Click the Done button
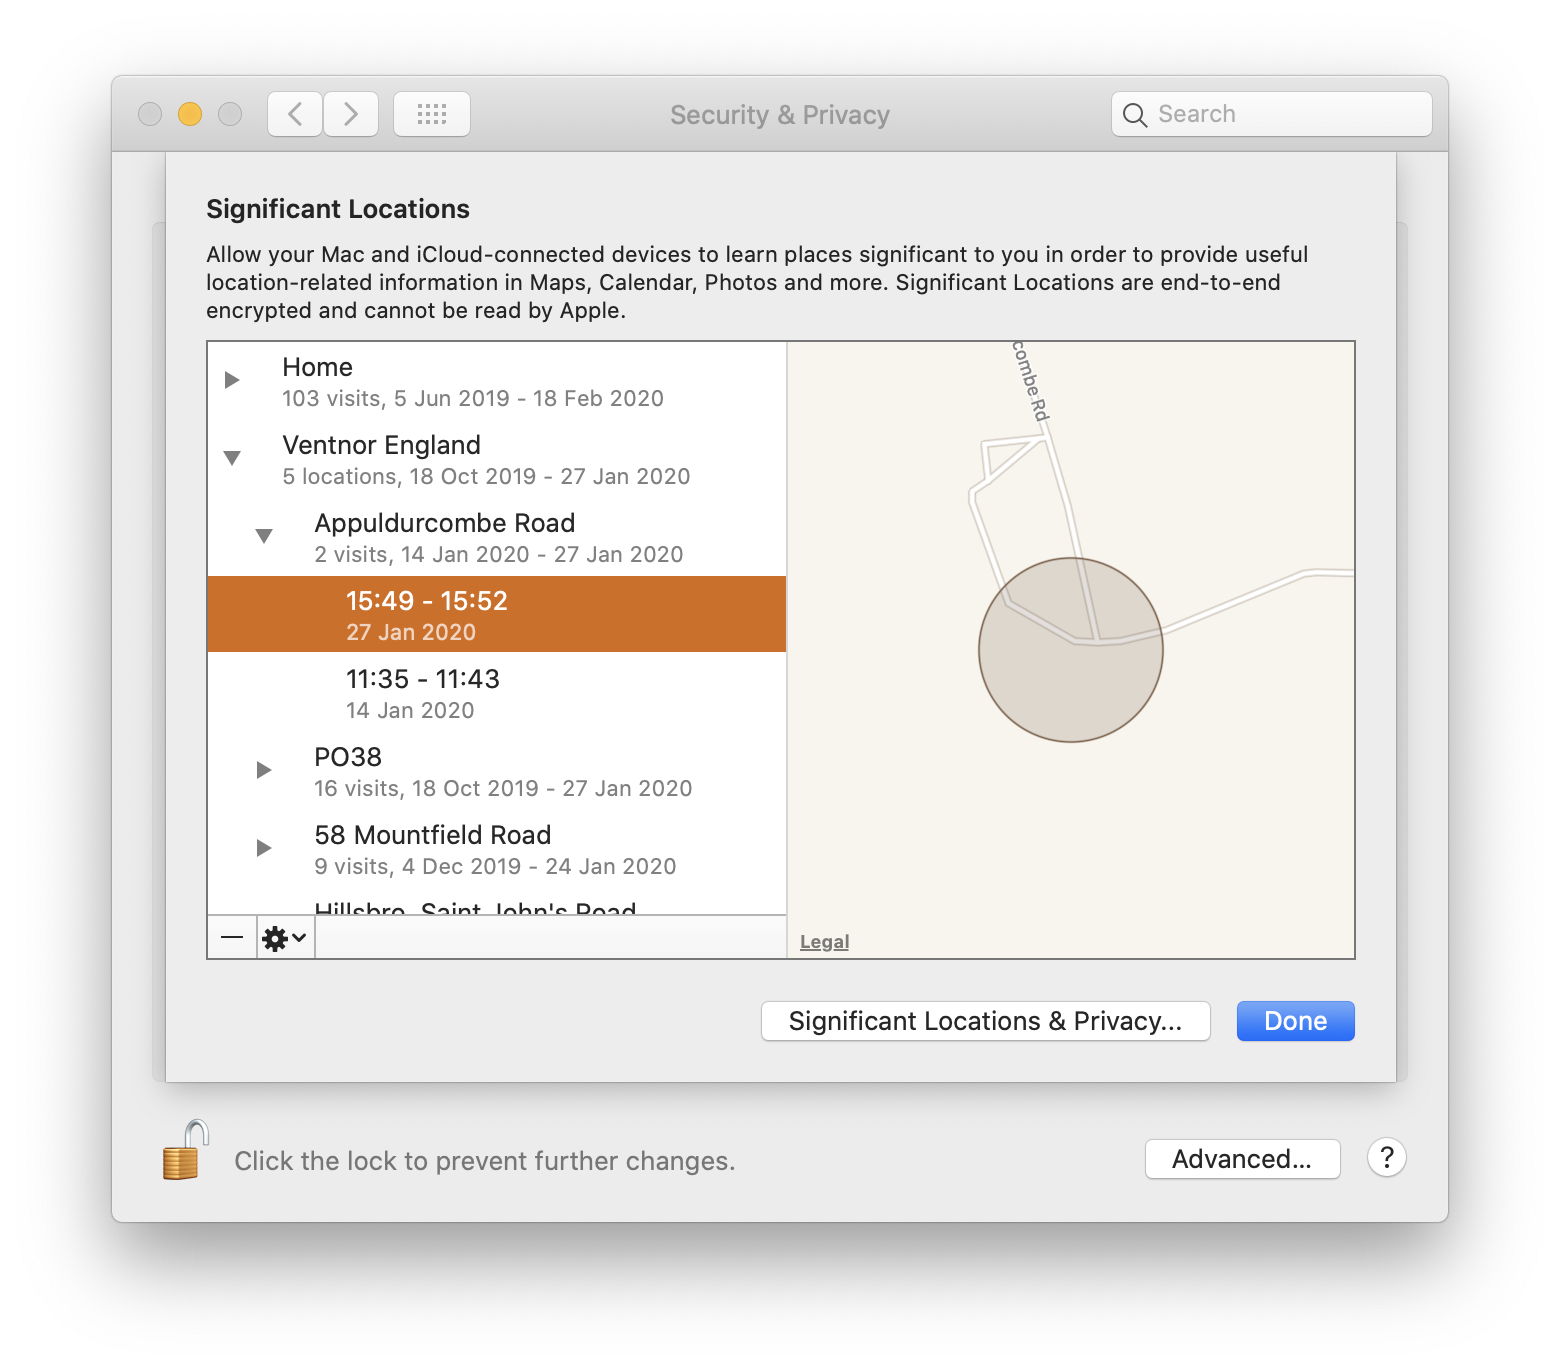 tap(1295, 1021)
